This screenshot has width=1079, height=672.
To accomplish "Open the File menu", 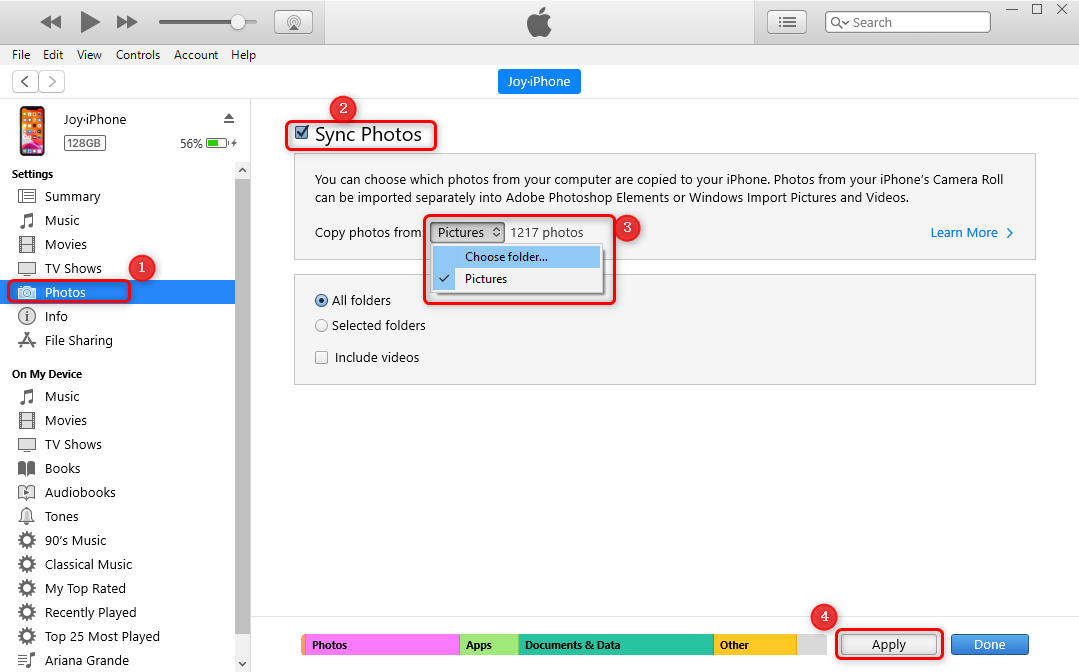I will [x=21, y=55].
